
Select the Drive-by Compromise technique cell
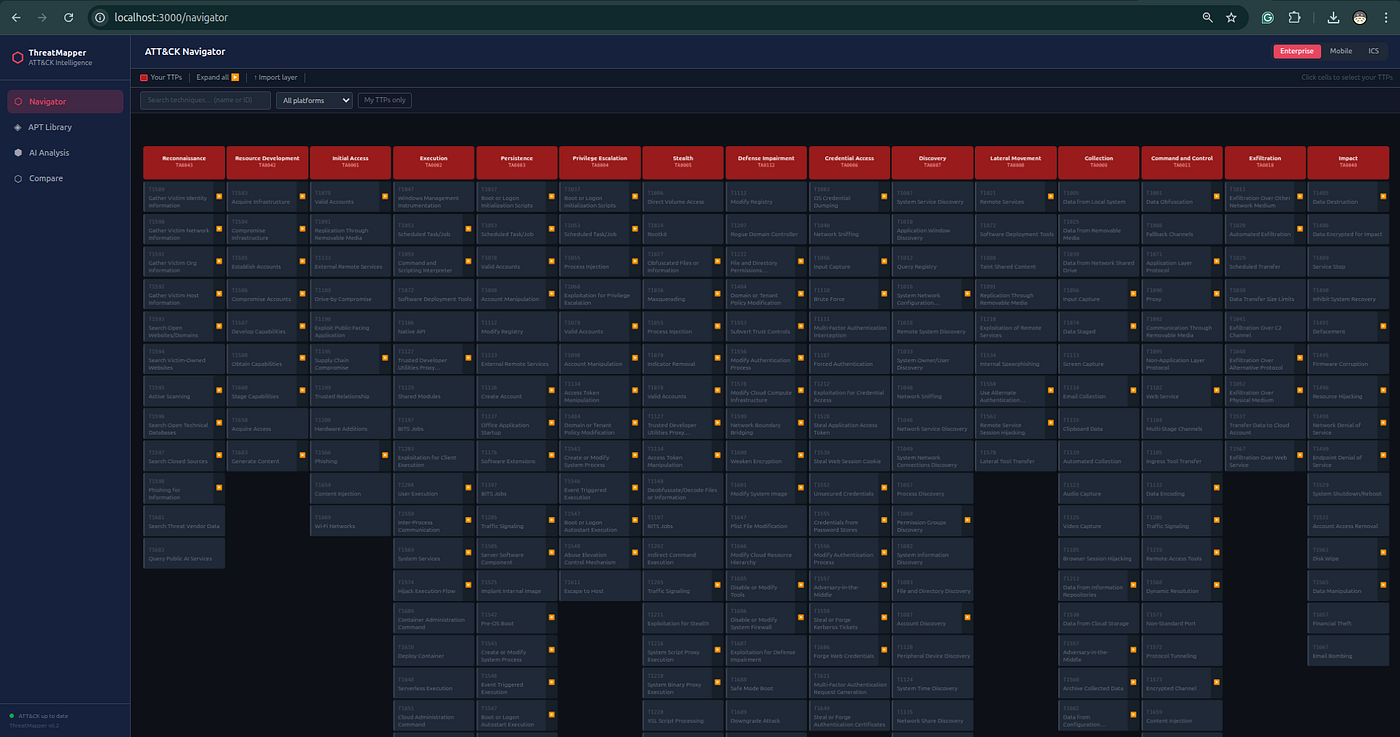pyautogui.click(x=350, y=294)
